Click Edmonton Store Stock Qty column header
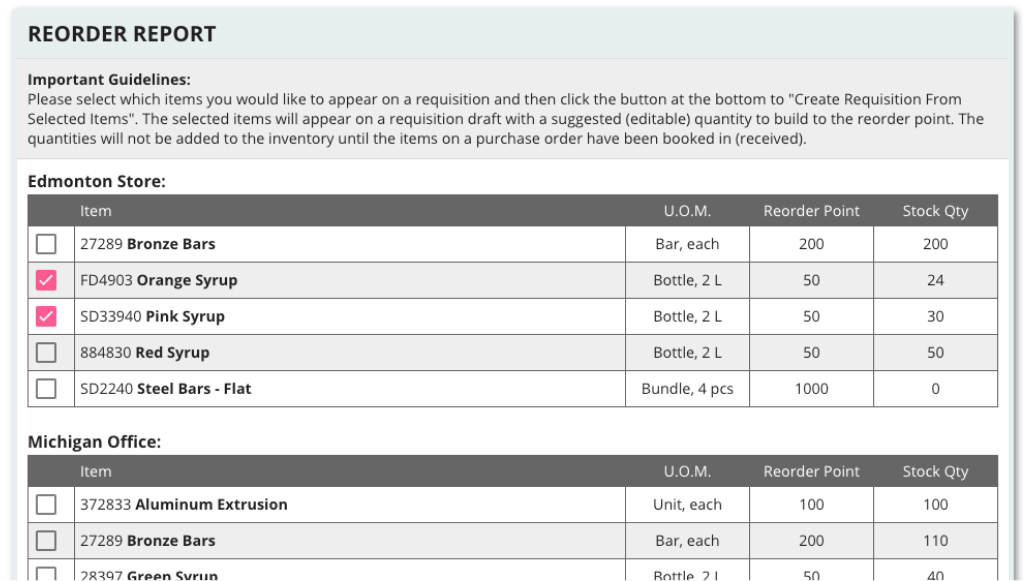 tap(936, 211)
